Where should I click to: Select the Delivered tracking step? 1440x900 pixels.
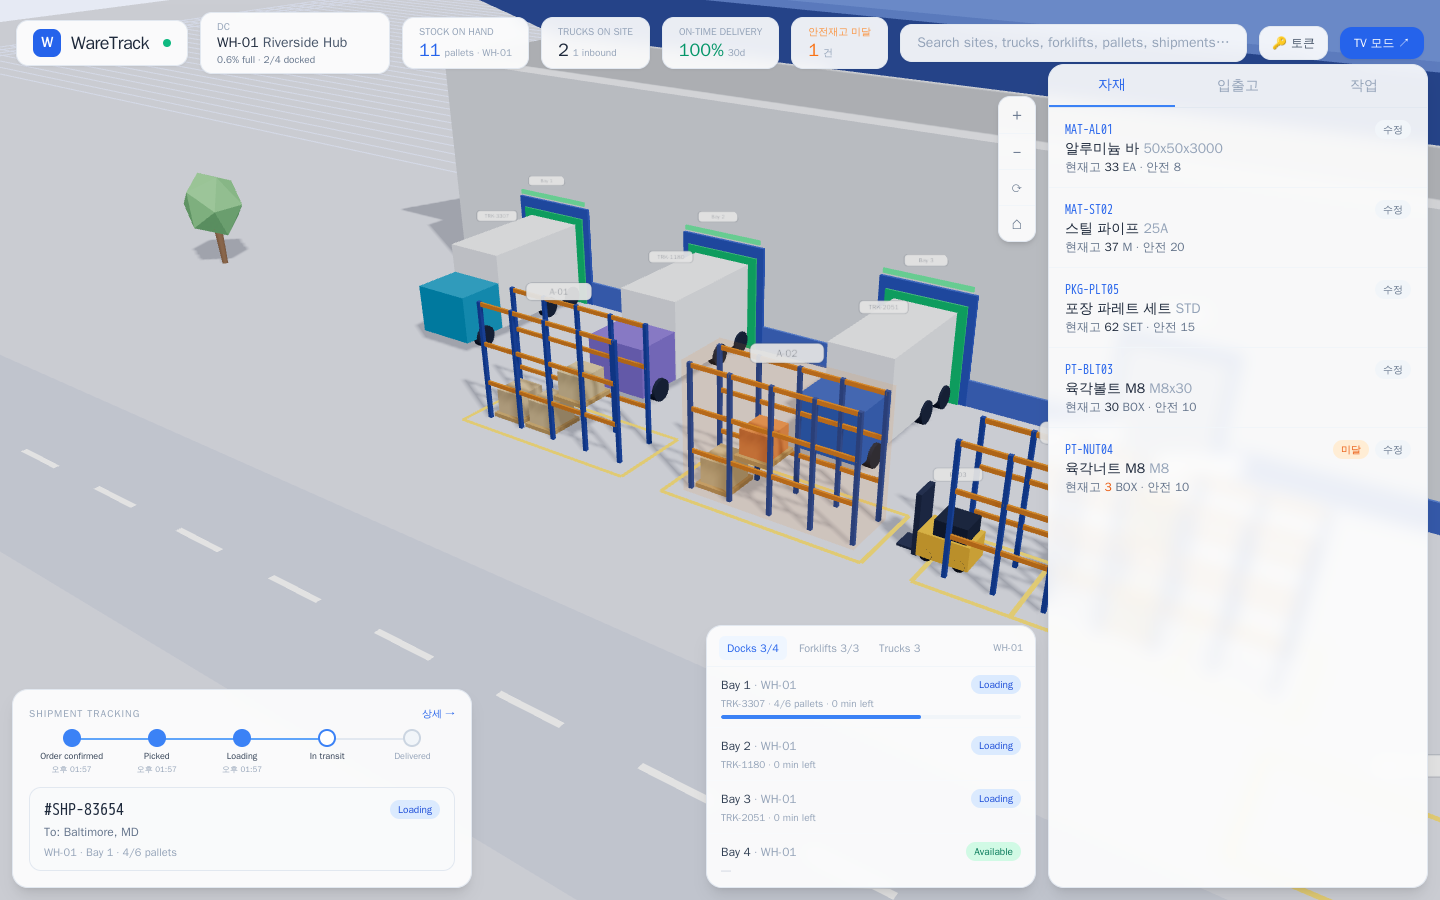click(x=412, y=738)
